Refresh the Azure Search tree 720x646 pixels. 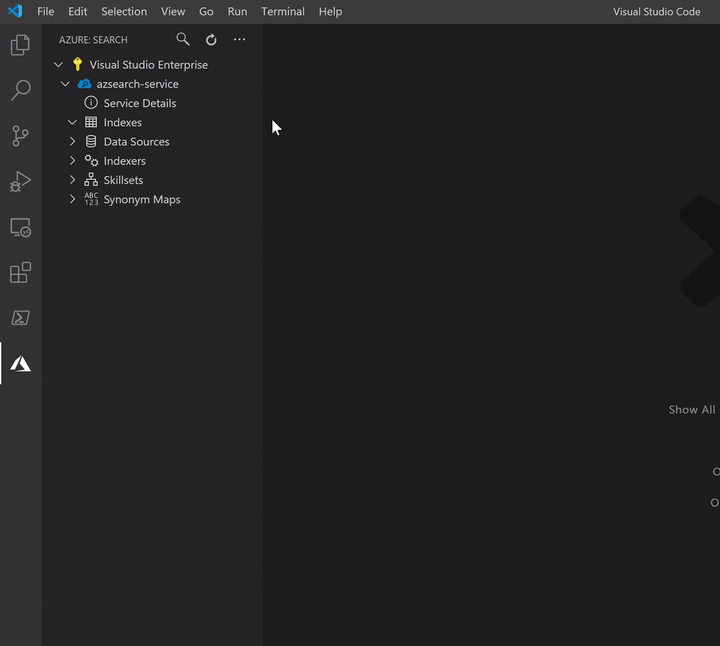coord(211,40)
